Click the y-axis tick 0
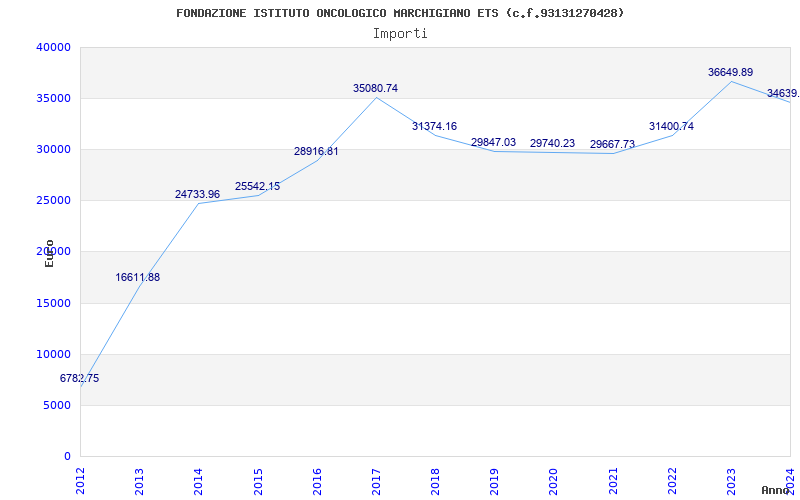This screenshot has width=800, height=500. [x=67, y=457]
